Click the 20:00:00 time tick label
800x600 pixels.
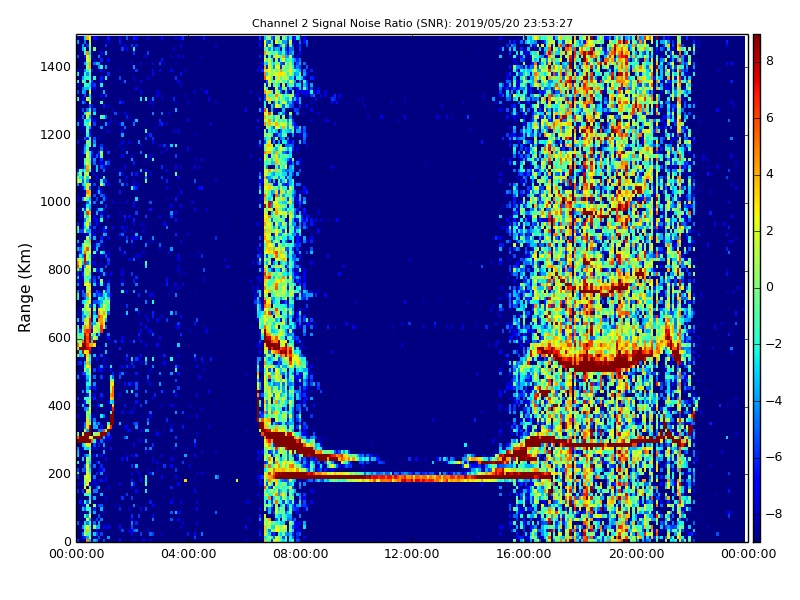[x=636, y=554]
